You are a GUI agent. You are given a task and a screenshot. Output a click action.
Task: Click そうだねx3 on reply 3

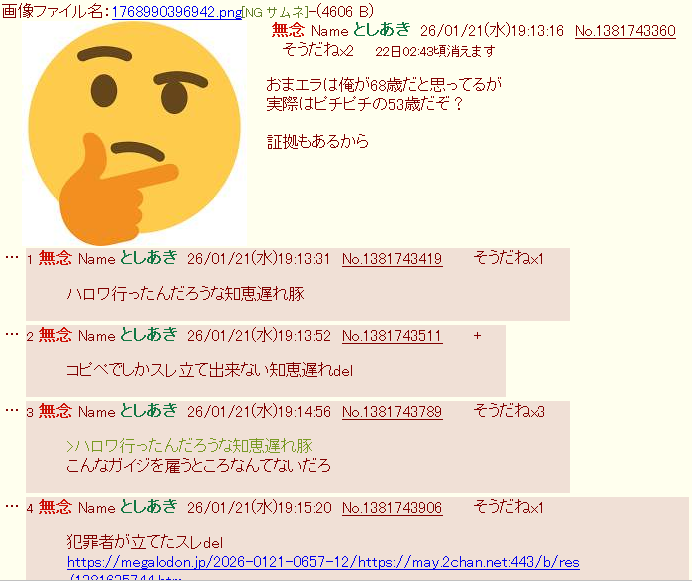point(509,411)
